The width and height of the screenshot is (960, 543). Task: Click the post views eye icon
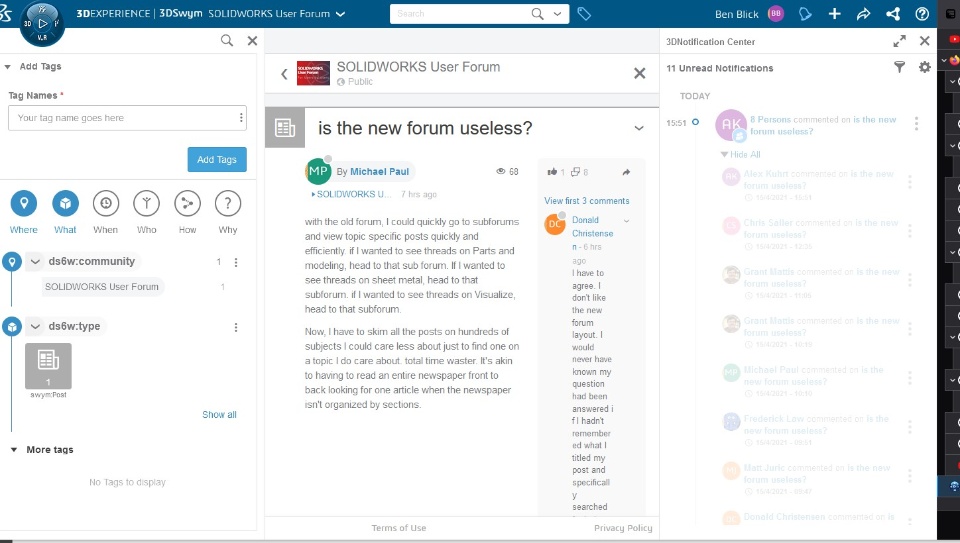click(501, 171)
